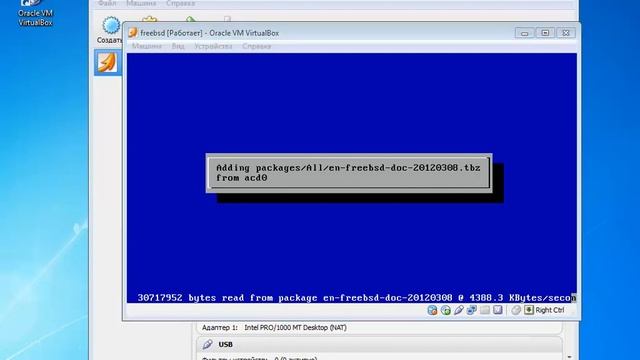The height and width of the screenshot is (360, 640).
Task: Close the freebsd VirtualBox window
Action: [566, 33]
